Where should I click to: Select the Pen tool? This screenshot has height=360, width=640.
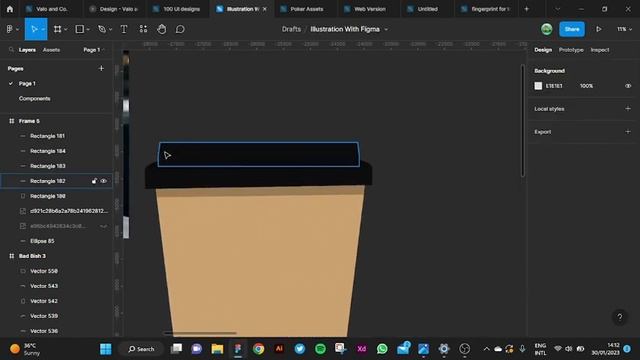click(102, 29)
